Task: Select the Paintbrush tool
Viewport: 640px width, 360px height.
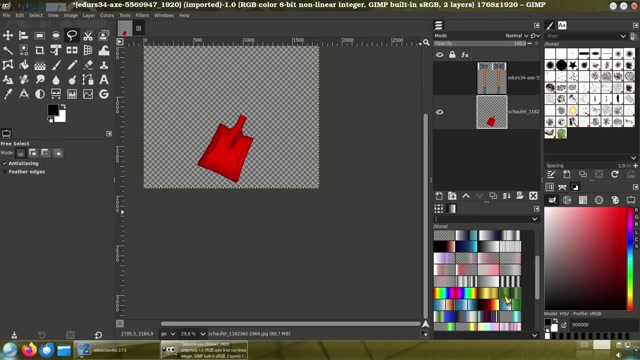Action: point(56,65)
